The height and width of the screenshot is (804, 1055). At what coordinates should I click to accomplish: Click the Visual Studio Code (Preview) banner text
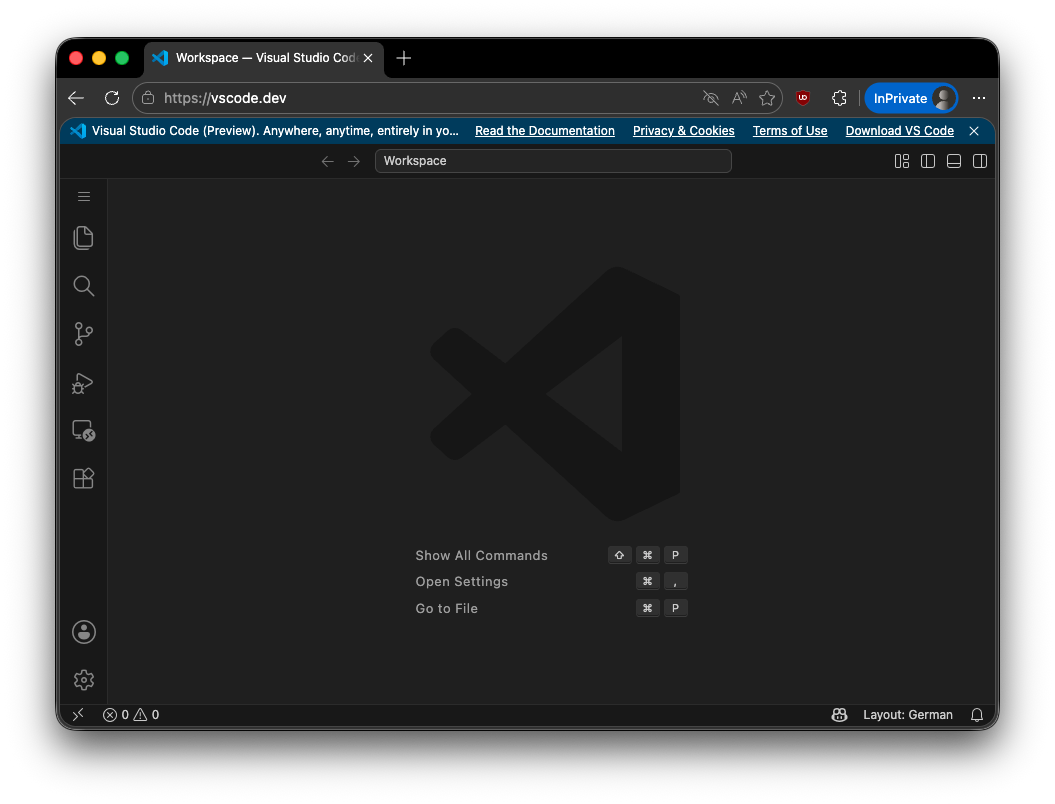coord(275,131)
